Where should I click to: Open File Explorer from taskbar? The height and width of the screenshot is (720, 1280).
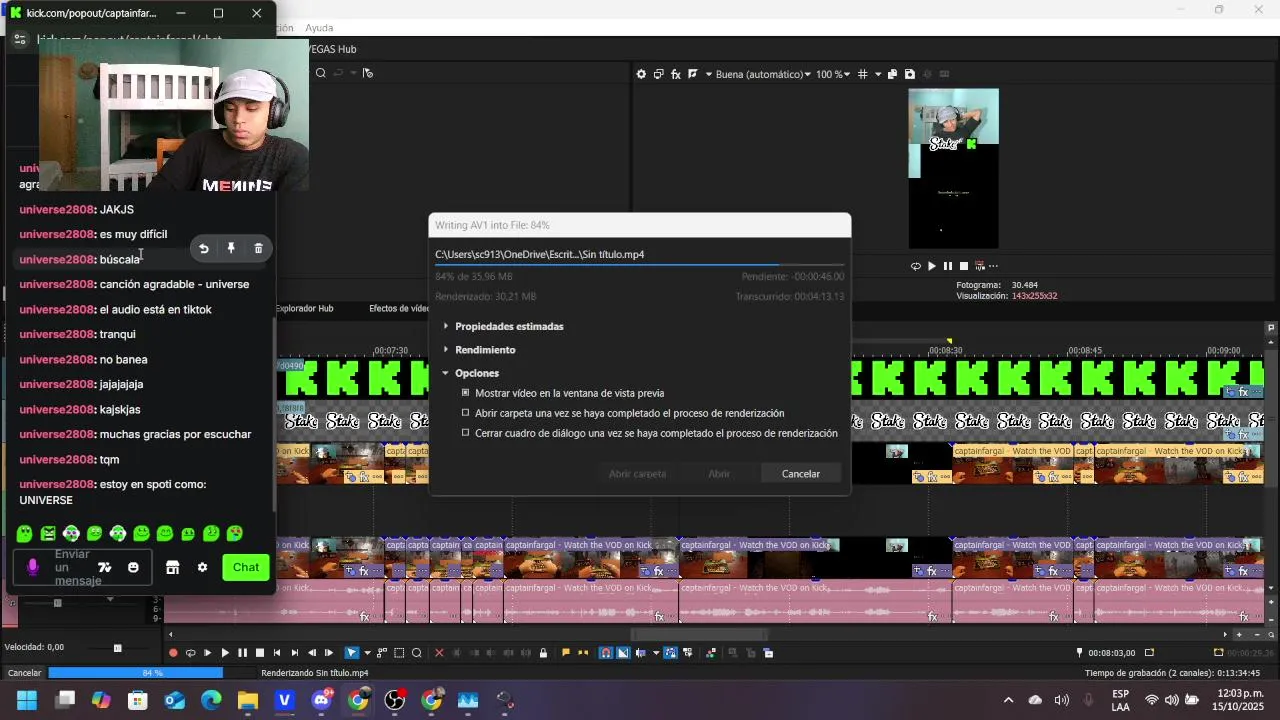tap(247, 700)
